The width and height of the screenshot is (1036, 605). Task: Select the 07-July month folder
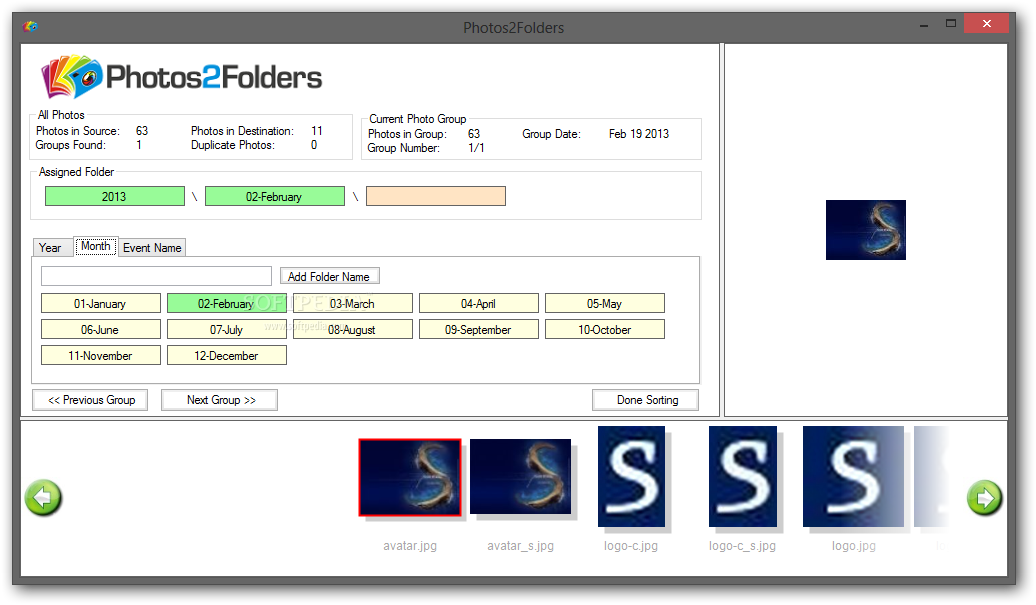(227, 329)
